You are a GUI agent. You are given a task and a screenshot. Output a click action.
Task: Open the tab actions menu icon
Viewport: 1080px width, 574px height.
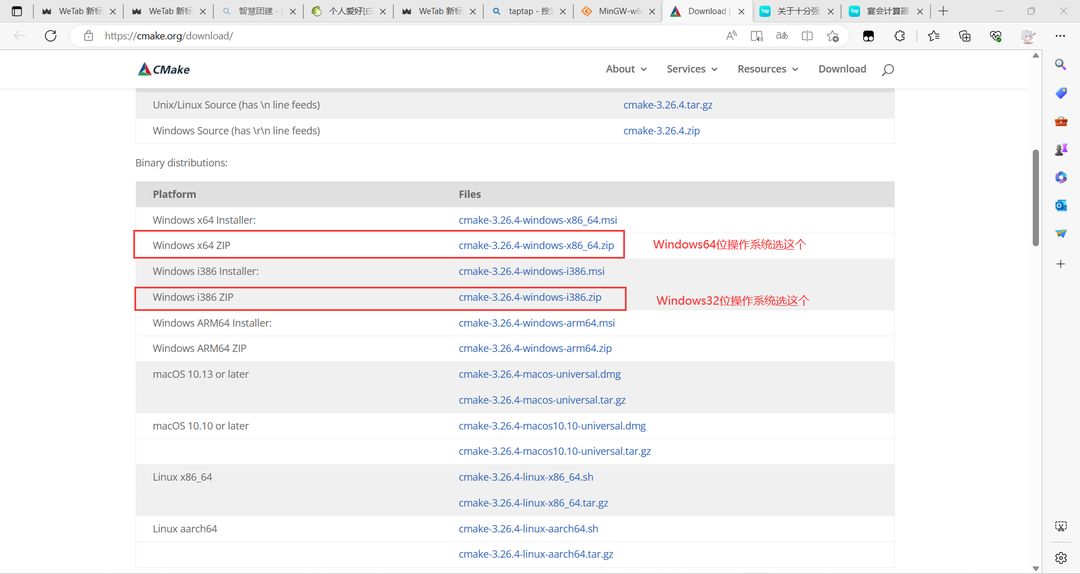point(17,11)
